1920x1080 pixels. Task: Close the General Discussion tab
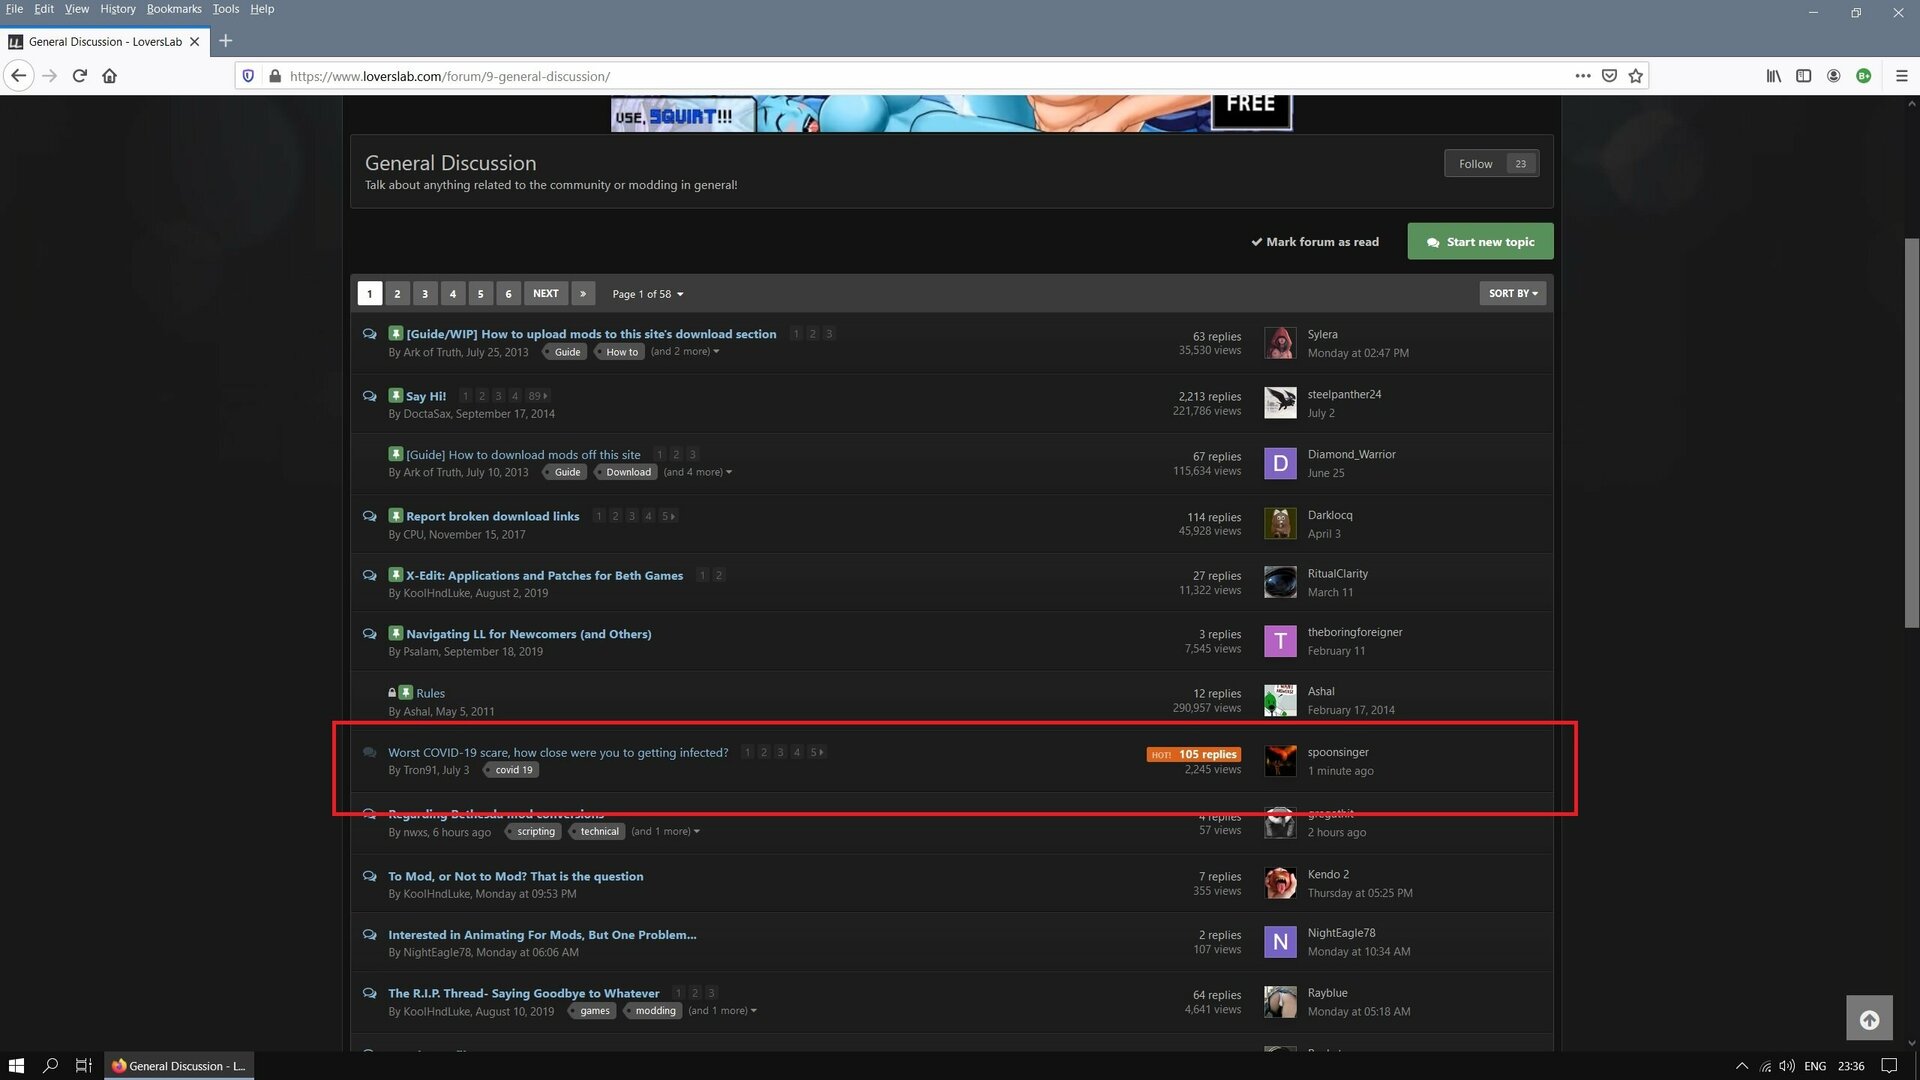click(x=194, y=42)
